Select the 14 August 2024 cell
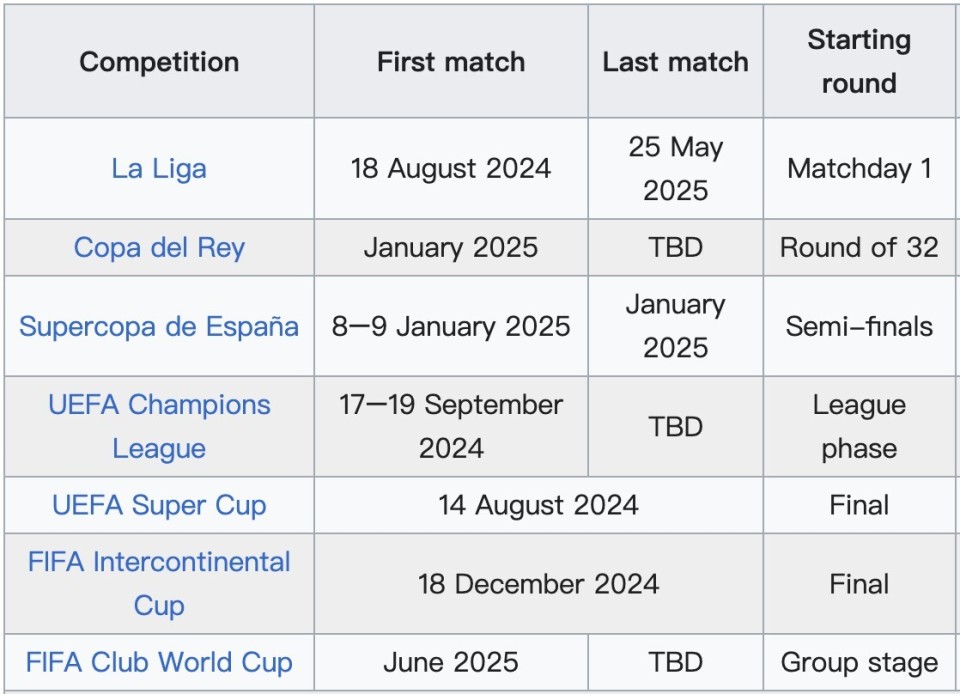The width and height of the screenshot is (960, 694). (539, 505)
